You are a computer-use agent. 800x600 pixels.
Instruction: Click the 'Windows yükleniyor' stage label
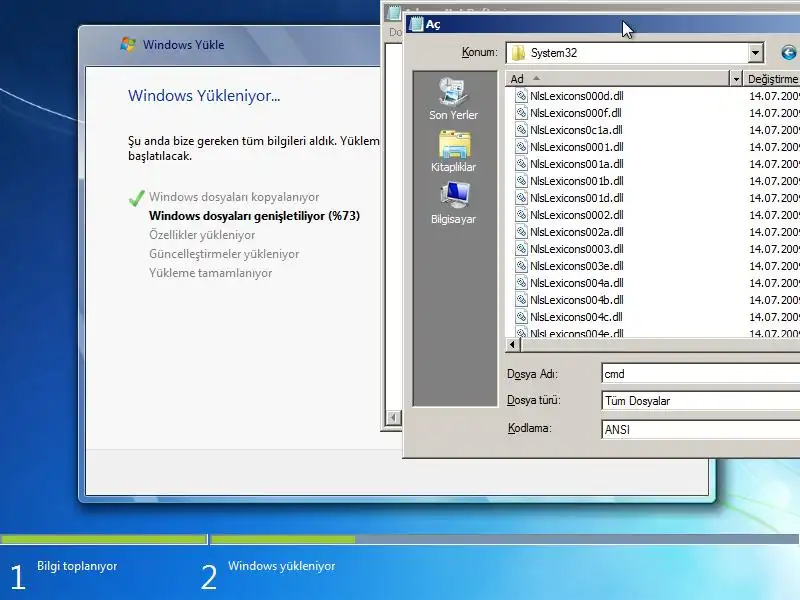[282, 566]
